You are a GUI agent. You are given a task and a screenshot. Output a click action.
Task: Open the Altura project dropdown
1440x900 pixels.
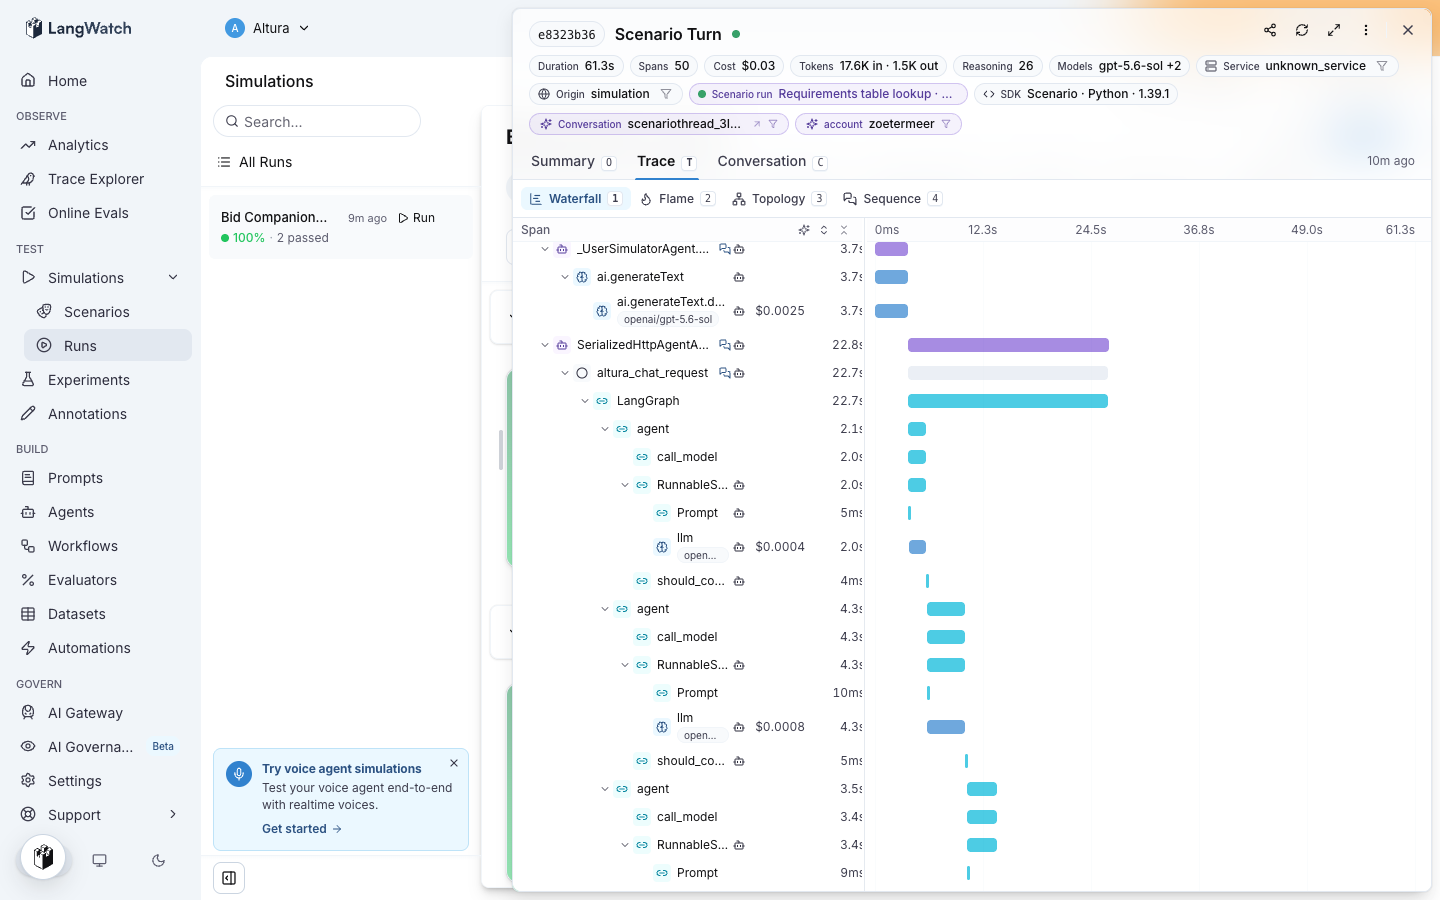coord(267,28)
